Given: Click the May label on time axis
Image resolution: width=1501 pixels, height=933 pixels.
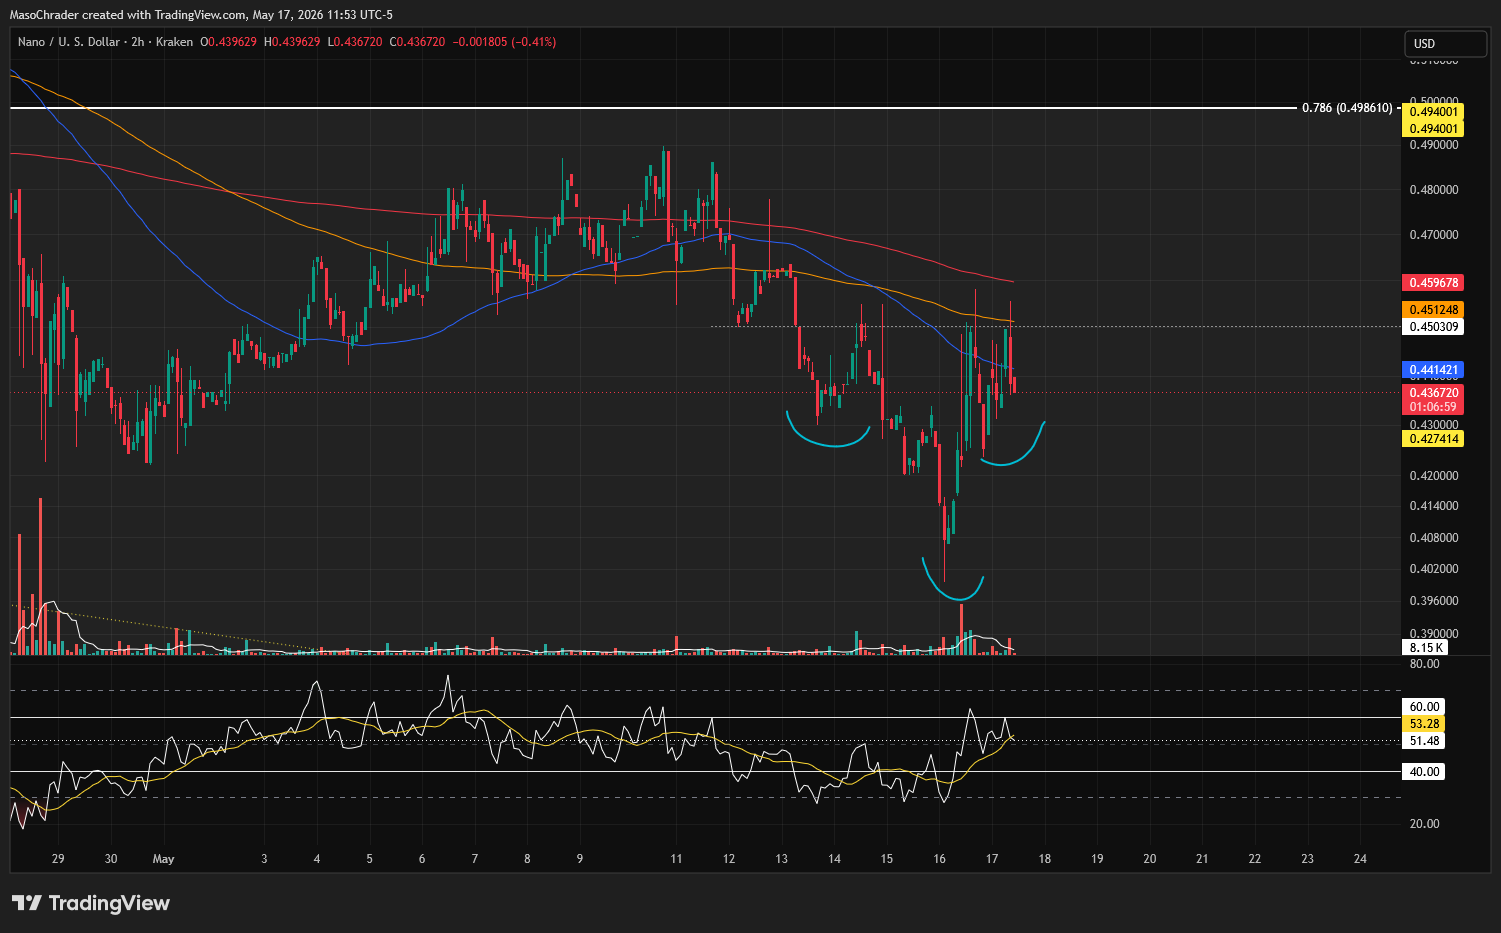Looking at the screenshot, I should click(163, 859).
